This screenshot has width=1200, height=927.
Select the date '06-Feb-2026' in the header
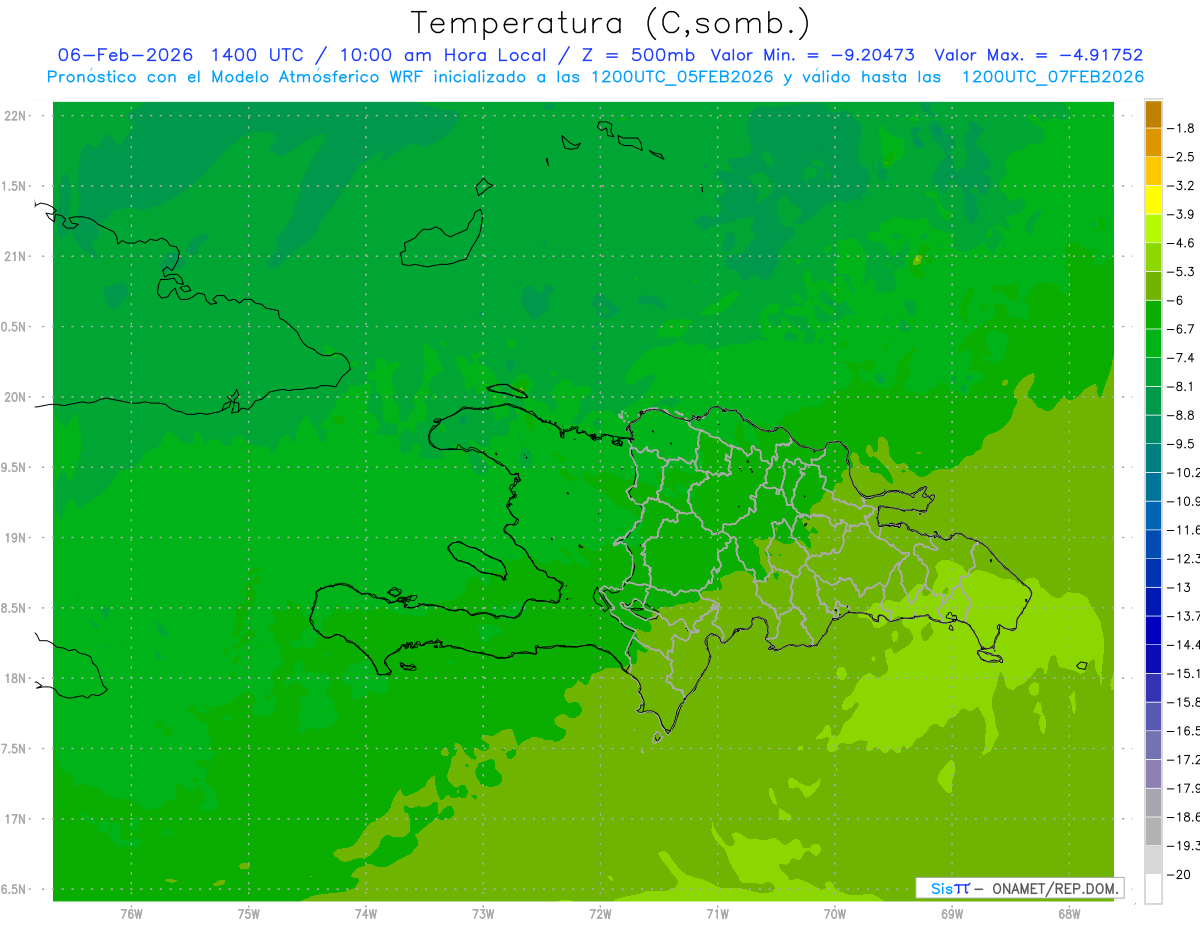point(125,55)
